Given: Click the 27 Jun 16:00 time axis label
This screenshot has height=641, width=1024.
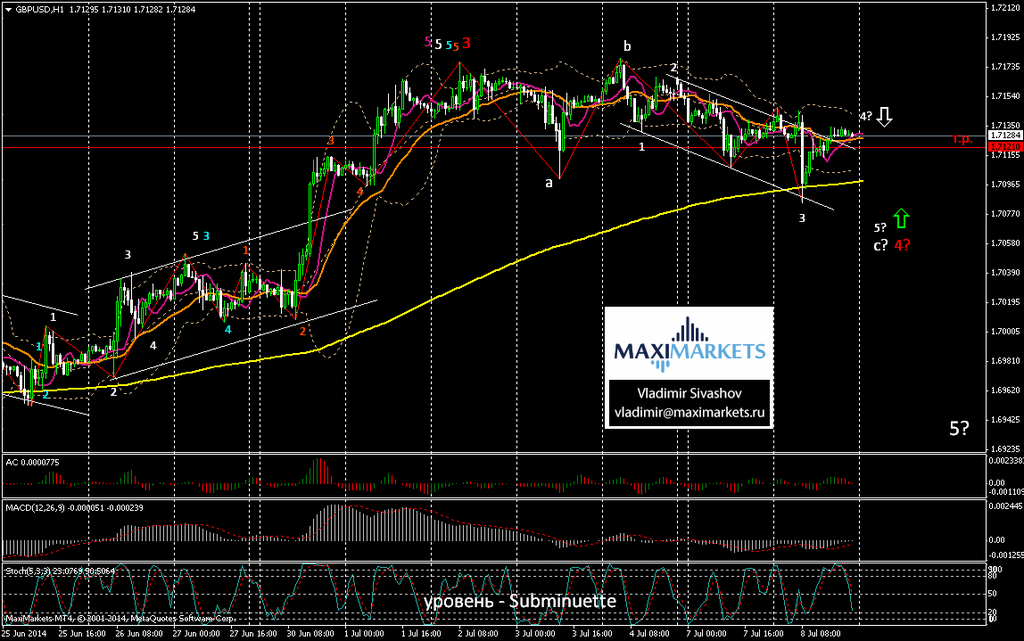Looking at the screenshot, I should click(x=253, y=633).
